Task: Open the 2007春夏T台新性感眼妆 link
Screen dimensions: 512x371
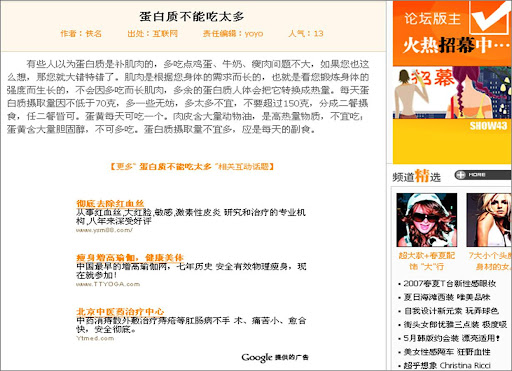Action: click(x=450, y=284)
